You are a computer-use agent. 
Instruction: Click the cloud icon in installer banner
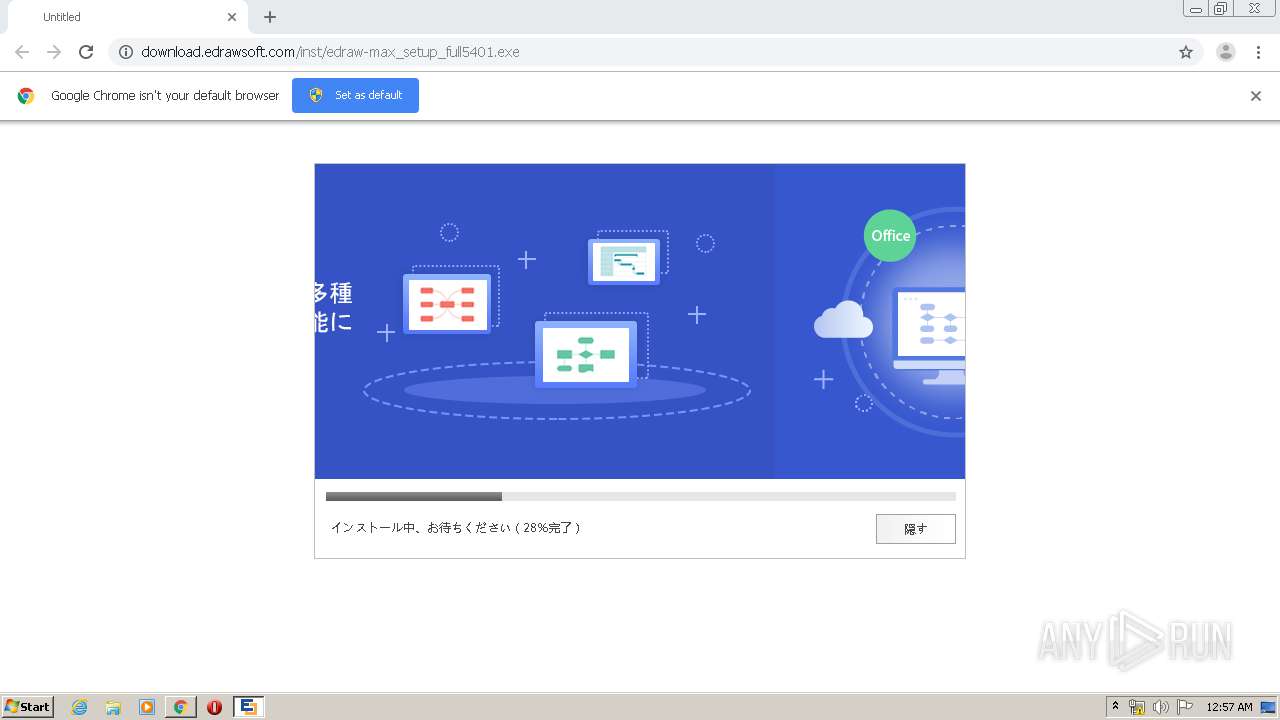[x=843, y=320]
